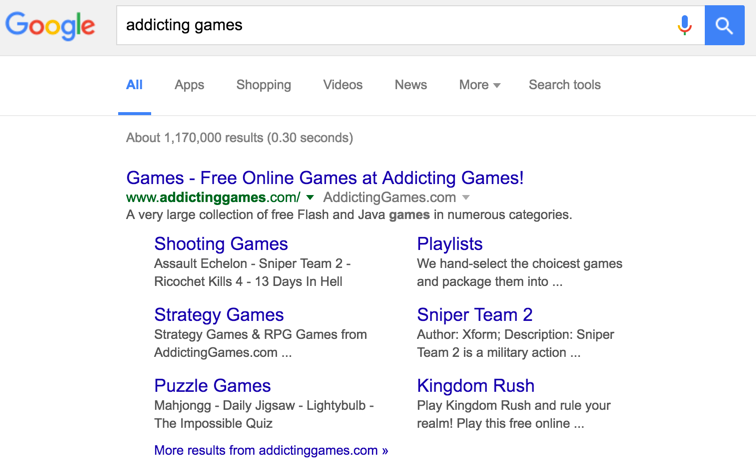Expand green arrow next to www.addictinggames.com/
This screenshot has width=756, height=466.
pos(310,198)
